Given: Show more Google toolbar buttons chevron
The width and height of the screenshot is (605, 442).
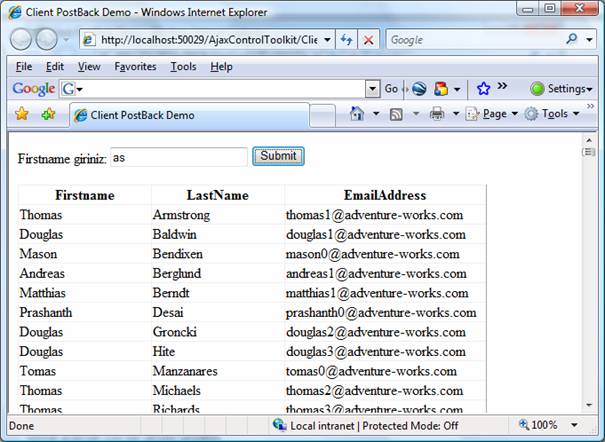Looking at the screenshot, I should pos(502,86).
